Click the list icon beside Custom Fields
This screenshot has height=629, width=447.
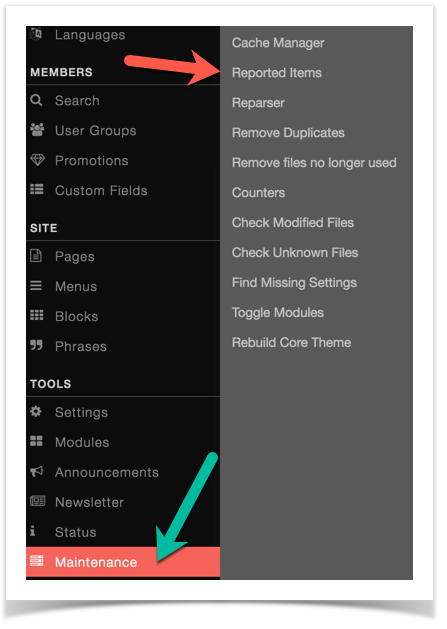pos(37,190)
